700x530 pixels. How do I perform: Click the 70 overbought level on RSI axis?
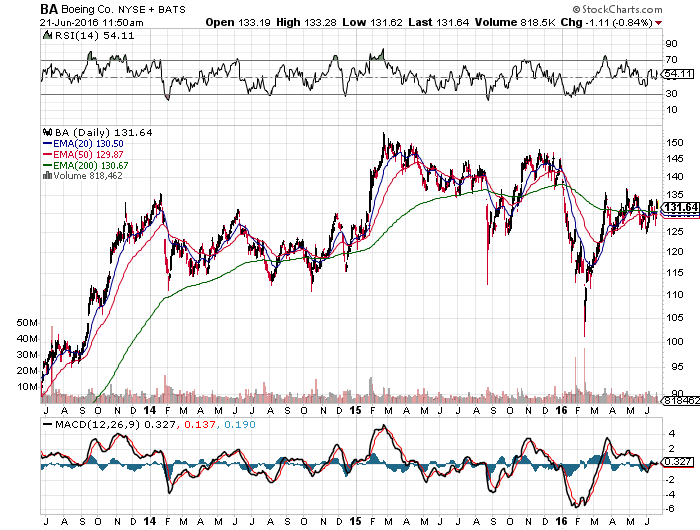coord(671,59)
